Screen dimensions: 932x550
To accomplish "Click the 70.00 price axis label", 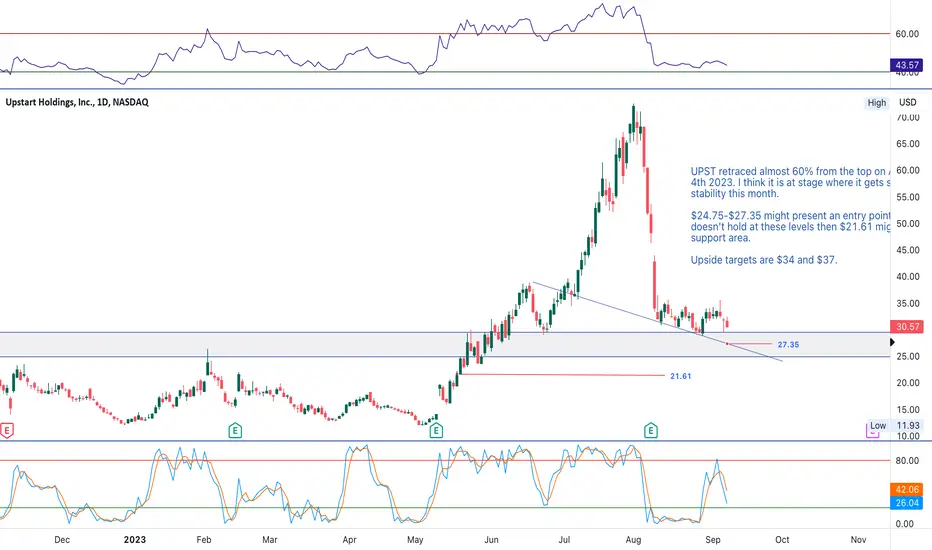I will 908,118.
